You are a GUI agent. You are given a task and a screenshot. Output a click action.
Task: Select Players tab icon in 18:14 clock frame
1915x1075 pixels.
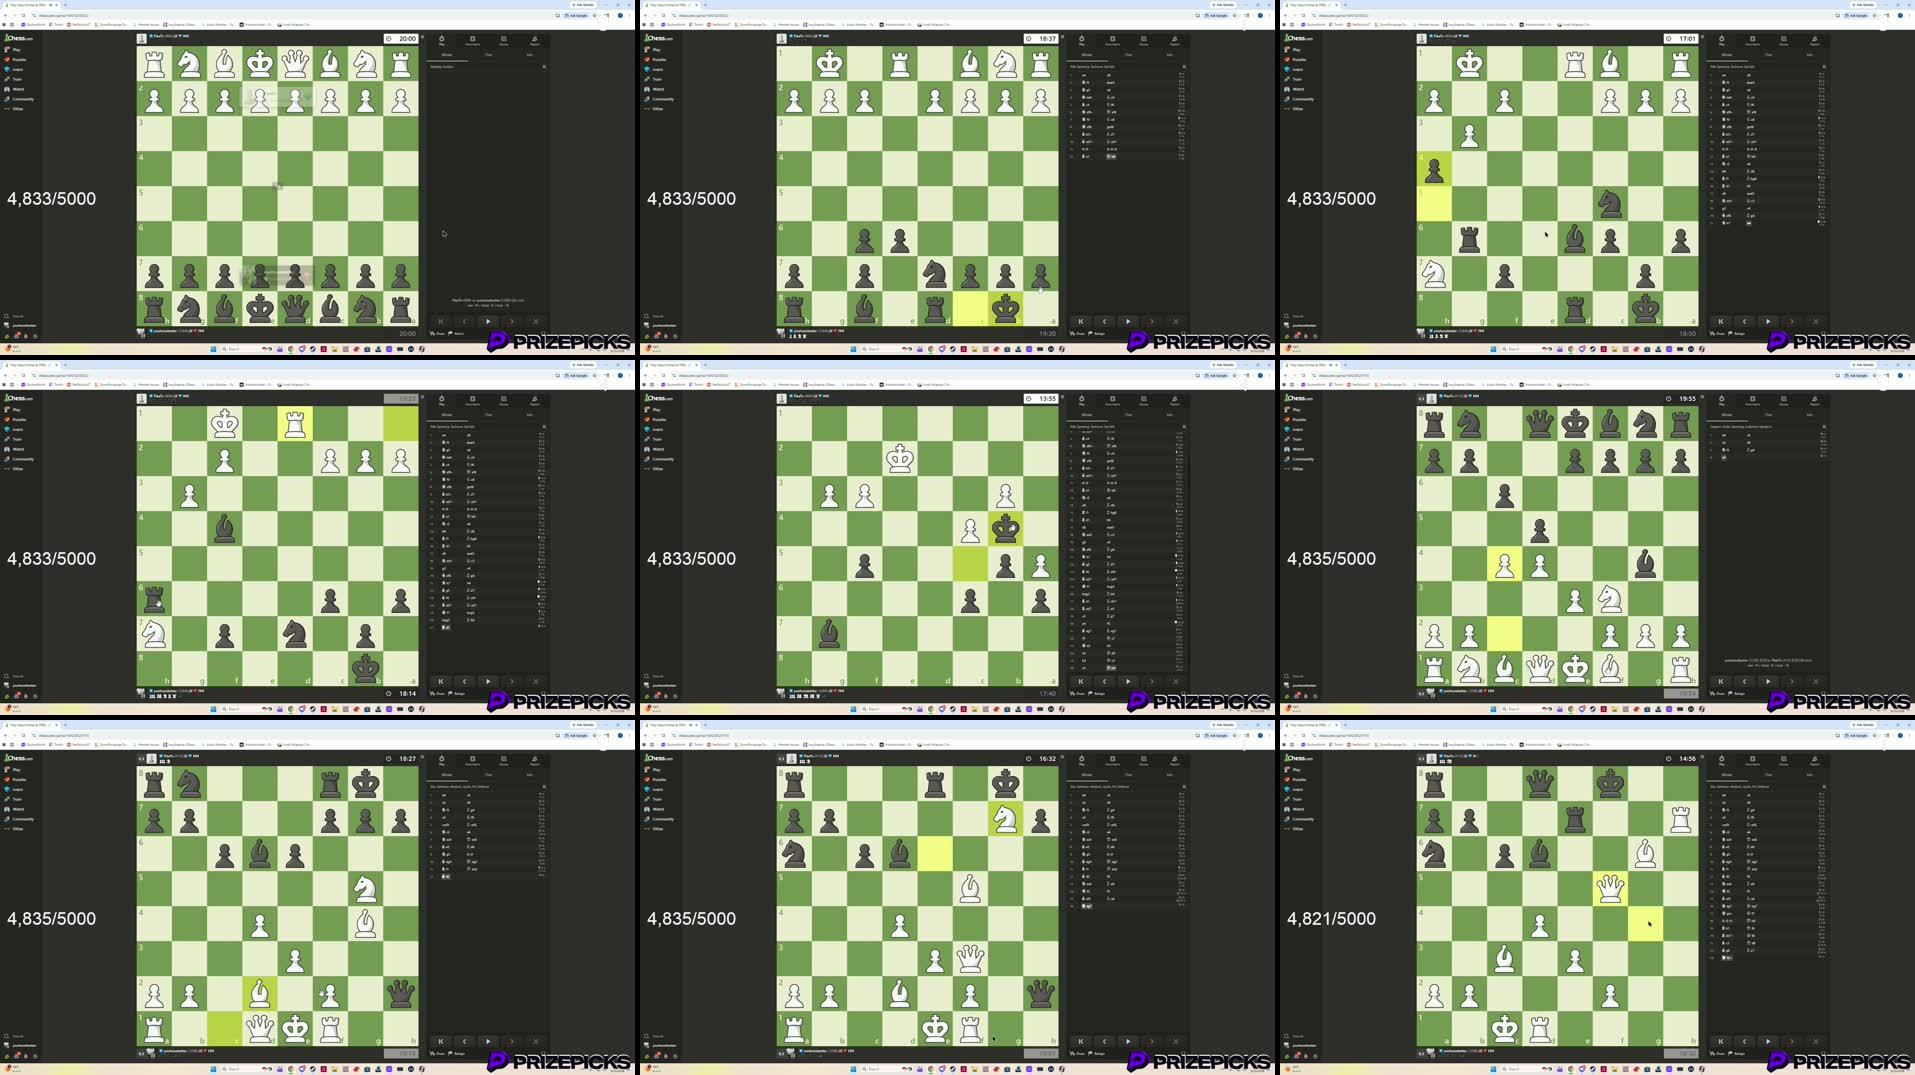[534, 400]
